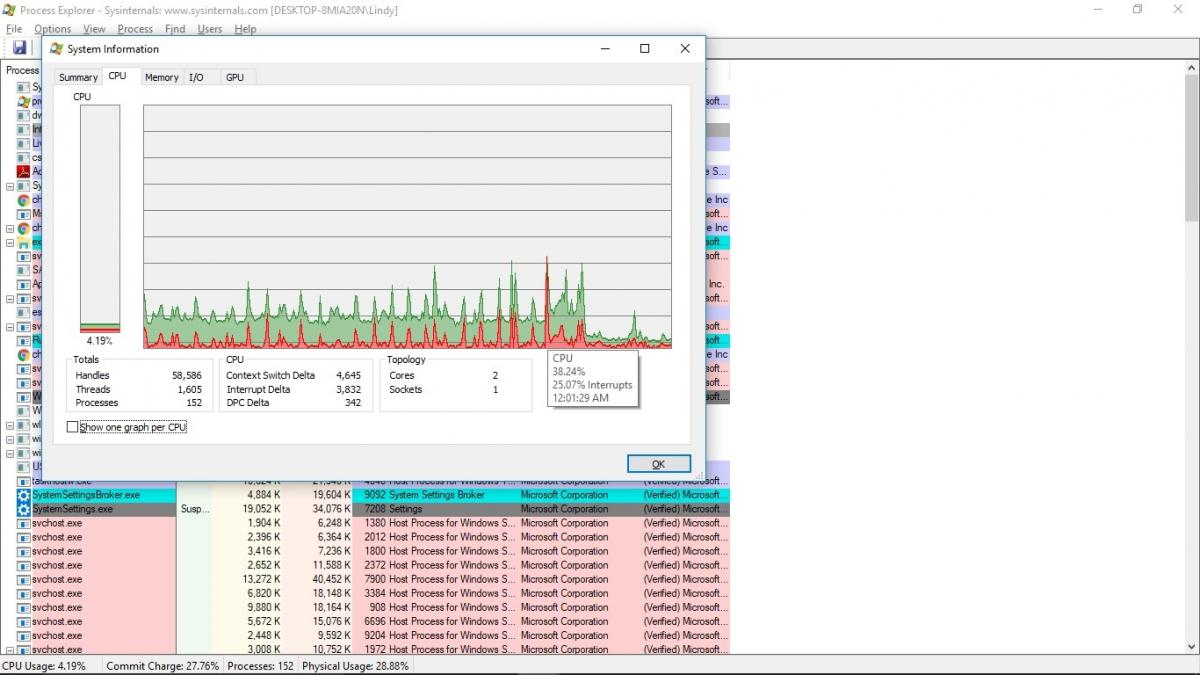Switch to the Summary tab

[78, 77]
